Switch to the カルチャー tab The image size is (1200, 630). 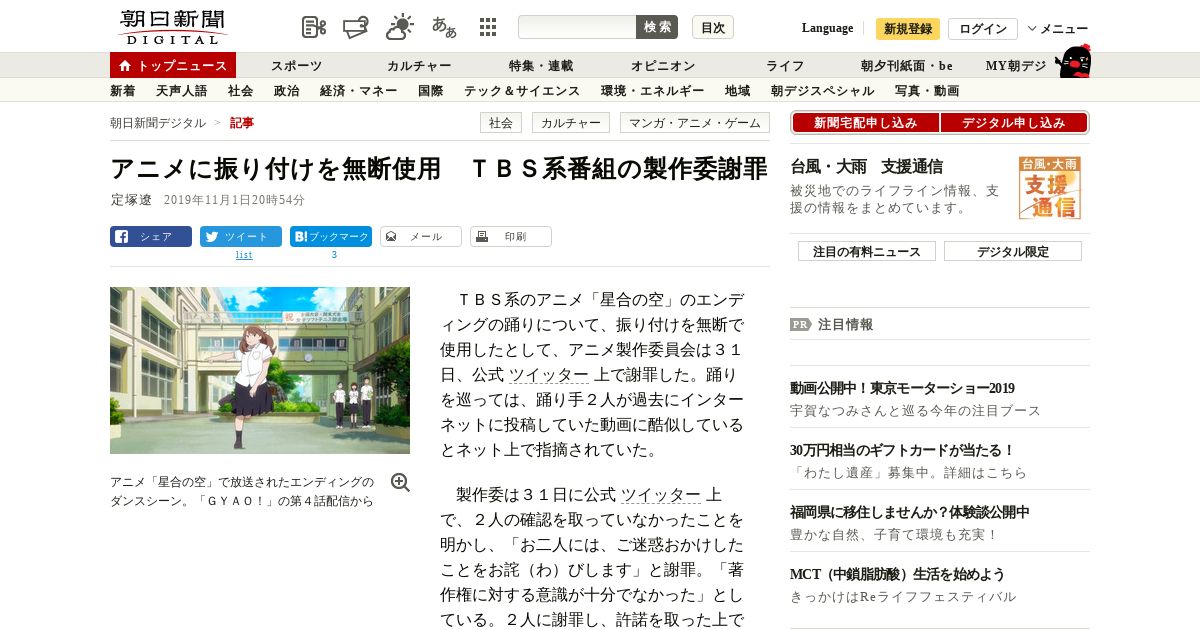point(419,66)
